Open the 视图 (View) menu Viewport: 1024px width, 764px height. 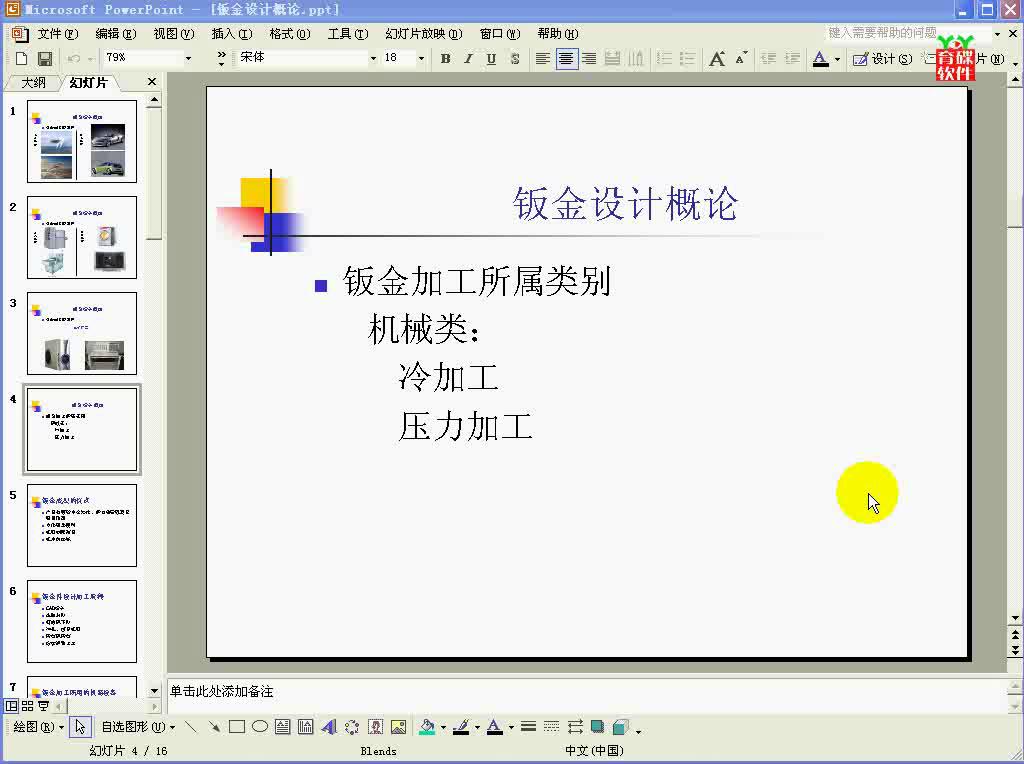pos(174,34)
